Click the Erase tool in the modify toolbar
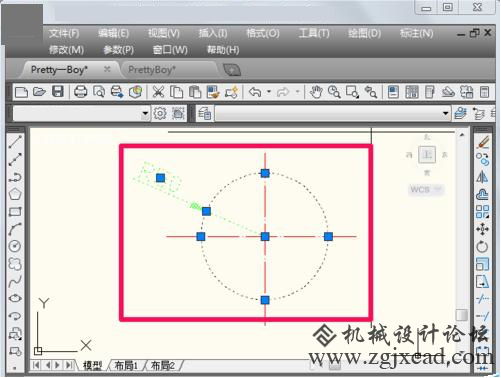 (483, 142)
